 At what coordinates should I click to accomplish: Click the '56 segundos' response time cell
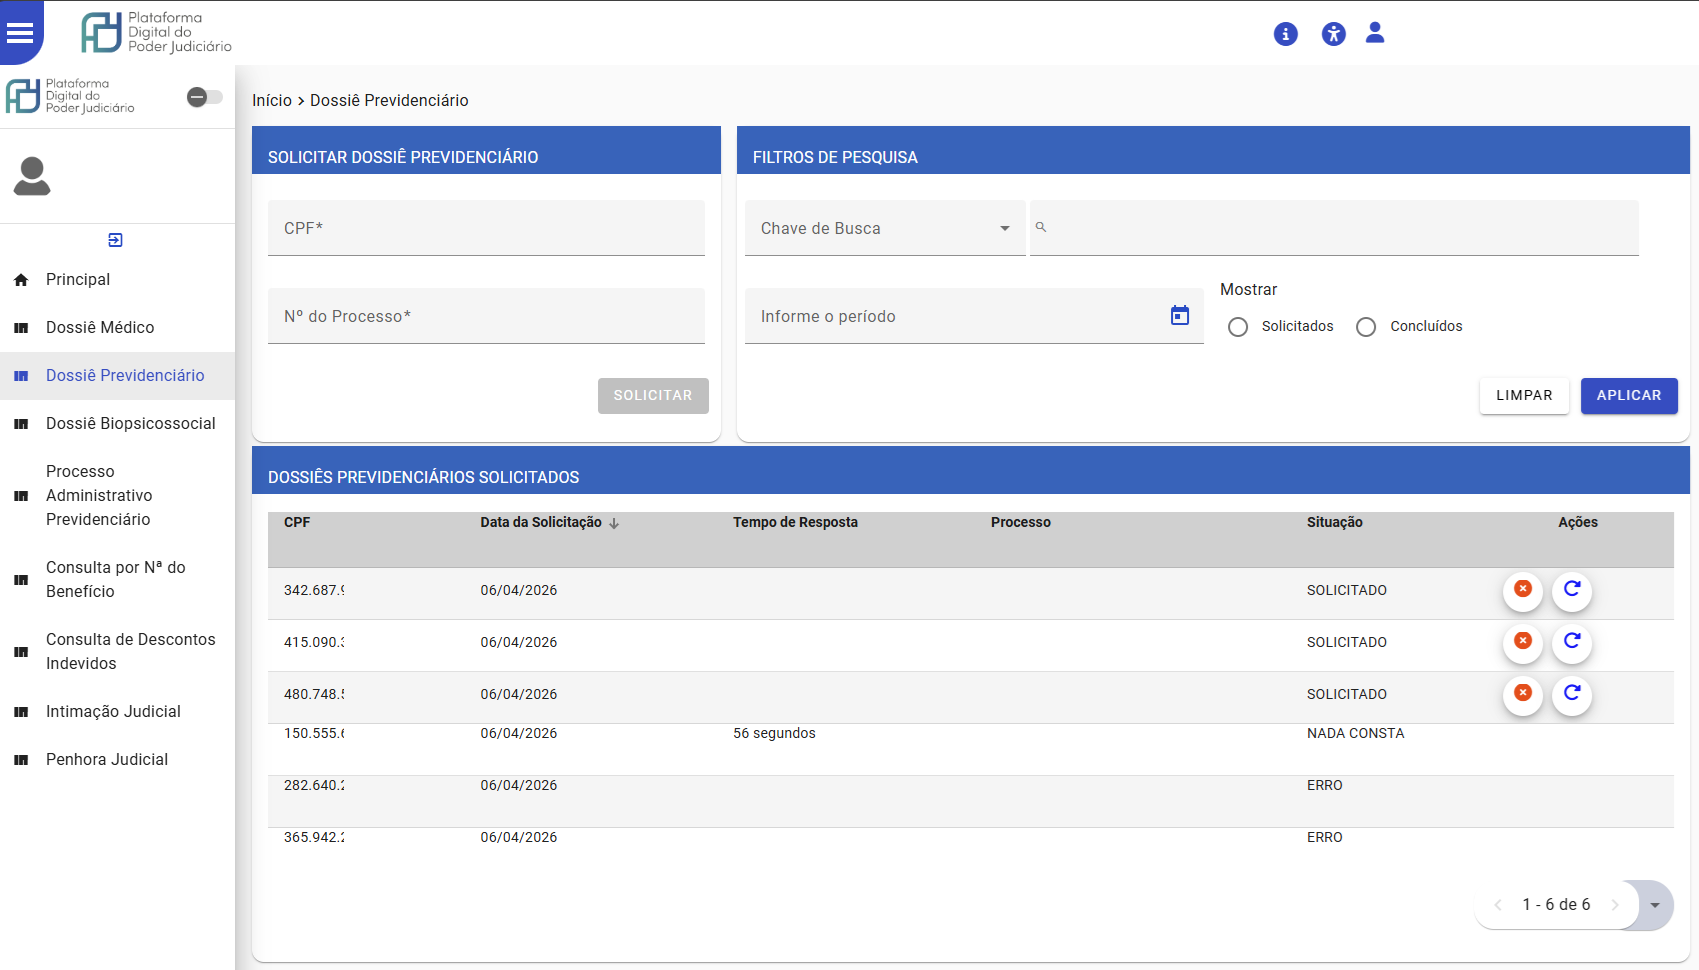click(x=774, y=734)
